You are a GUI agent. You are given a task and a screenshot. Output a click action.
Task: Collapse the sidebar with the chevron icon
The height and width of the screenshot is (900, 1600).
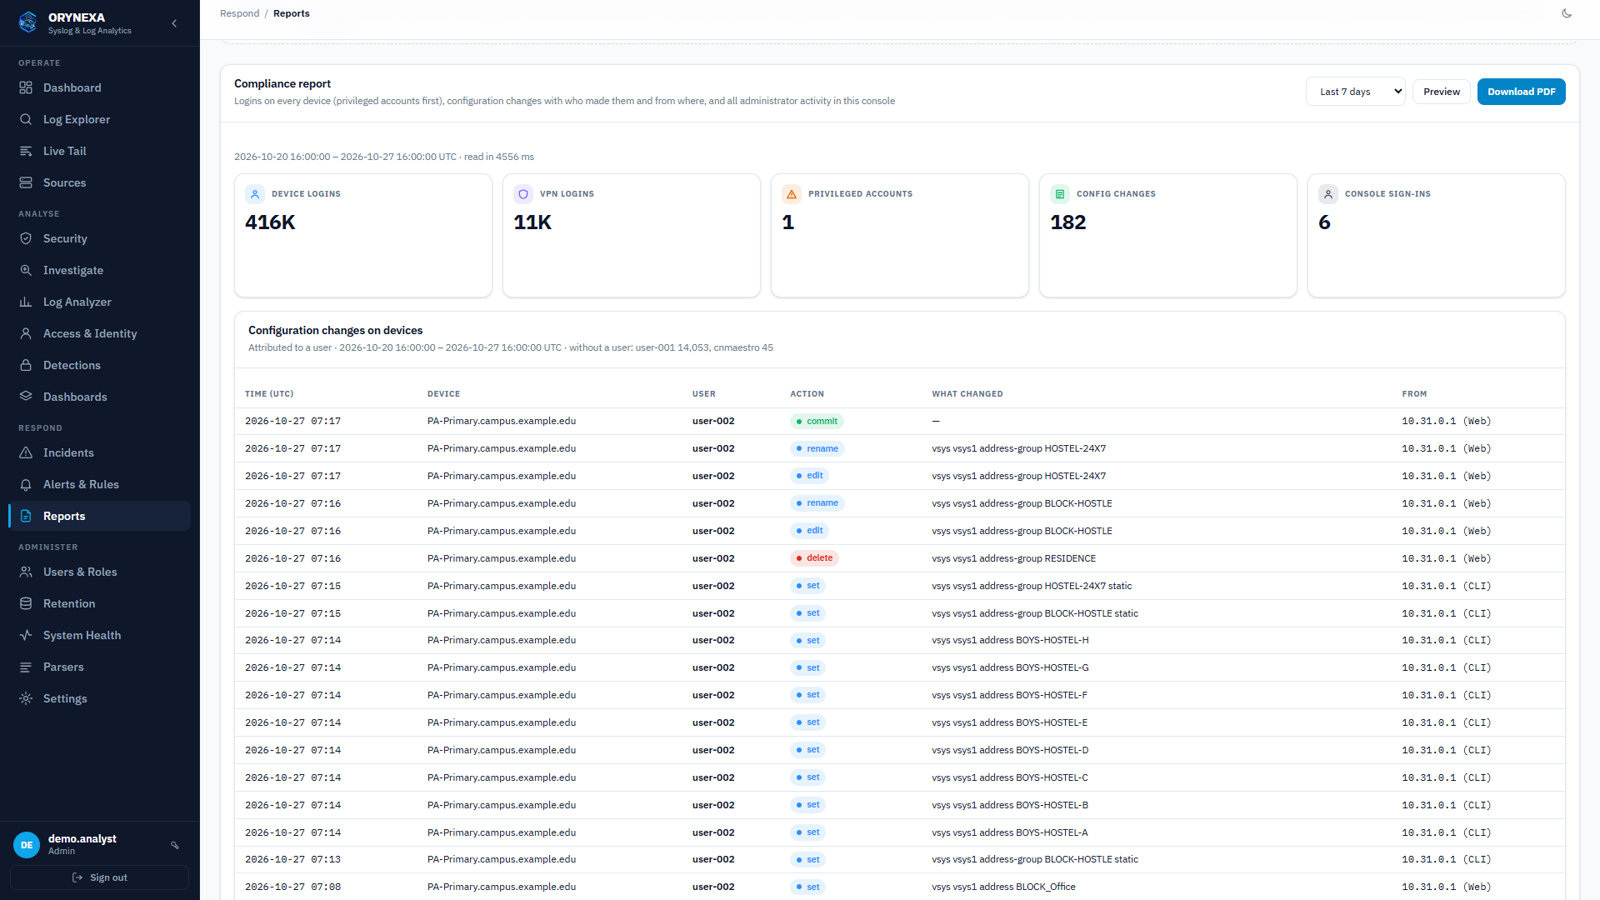tap(174, 23)
